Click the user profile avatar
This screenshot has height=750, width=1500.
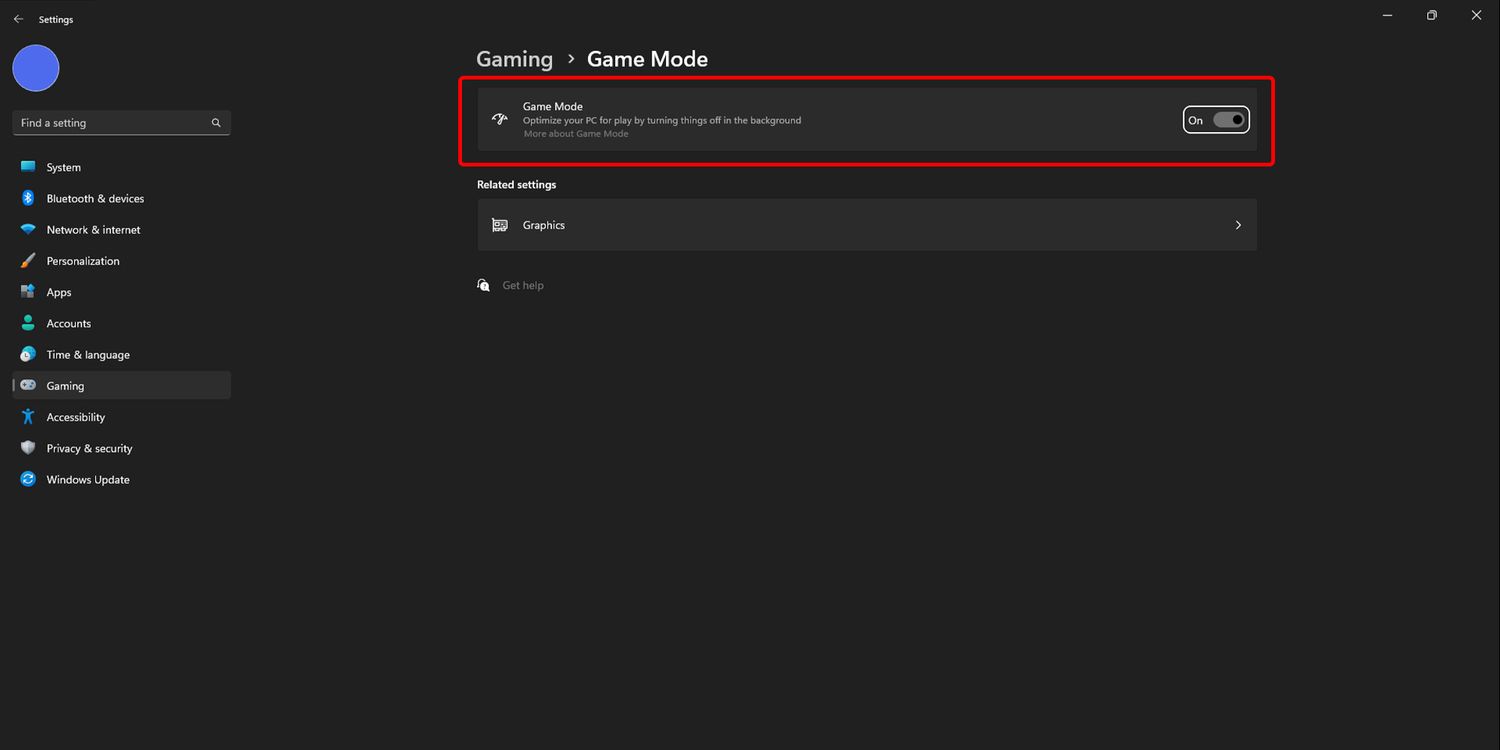[x=36, y=68]
